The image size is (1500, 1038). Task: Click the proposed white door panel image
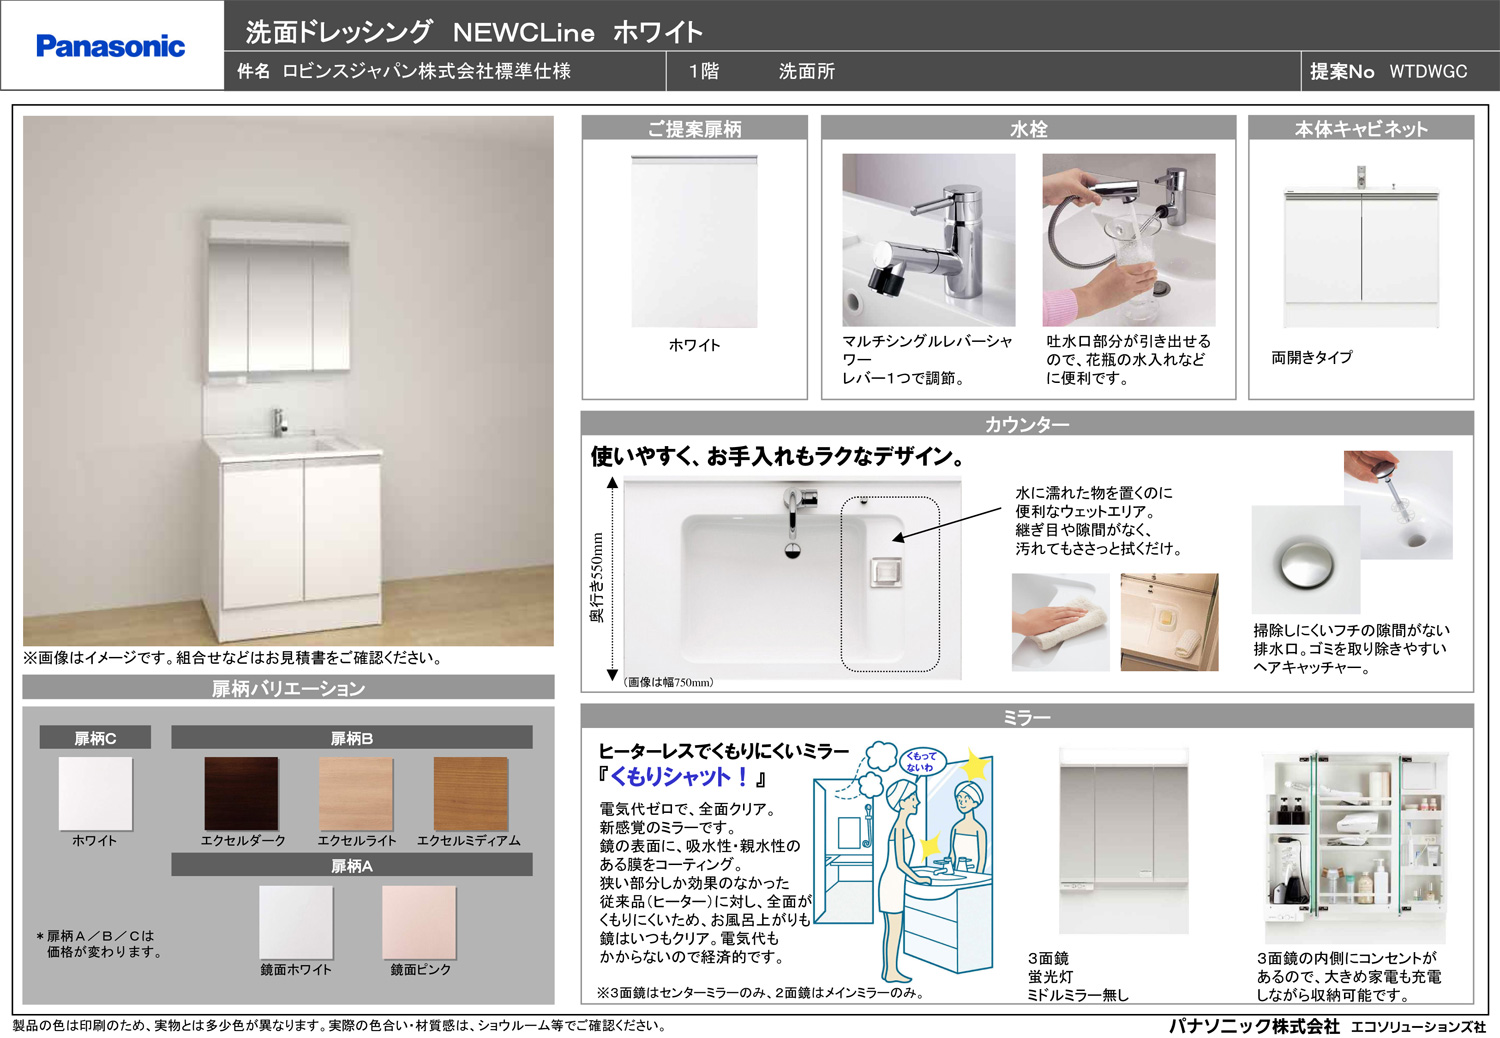pyautogui.click(x=694, y=241)
